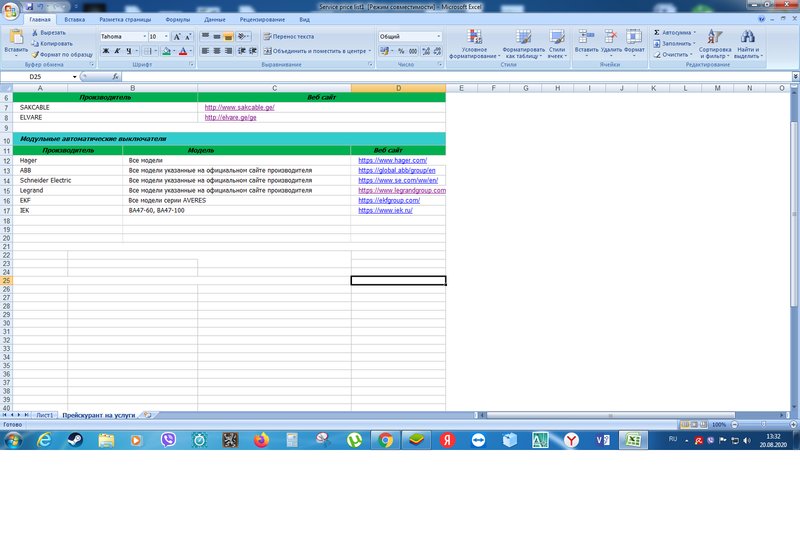The image size is (800, 556).
Task: Adjust the zoom slider in status bar
Action: pos(763,424)
